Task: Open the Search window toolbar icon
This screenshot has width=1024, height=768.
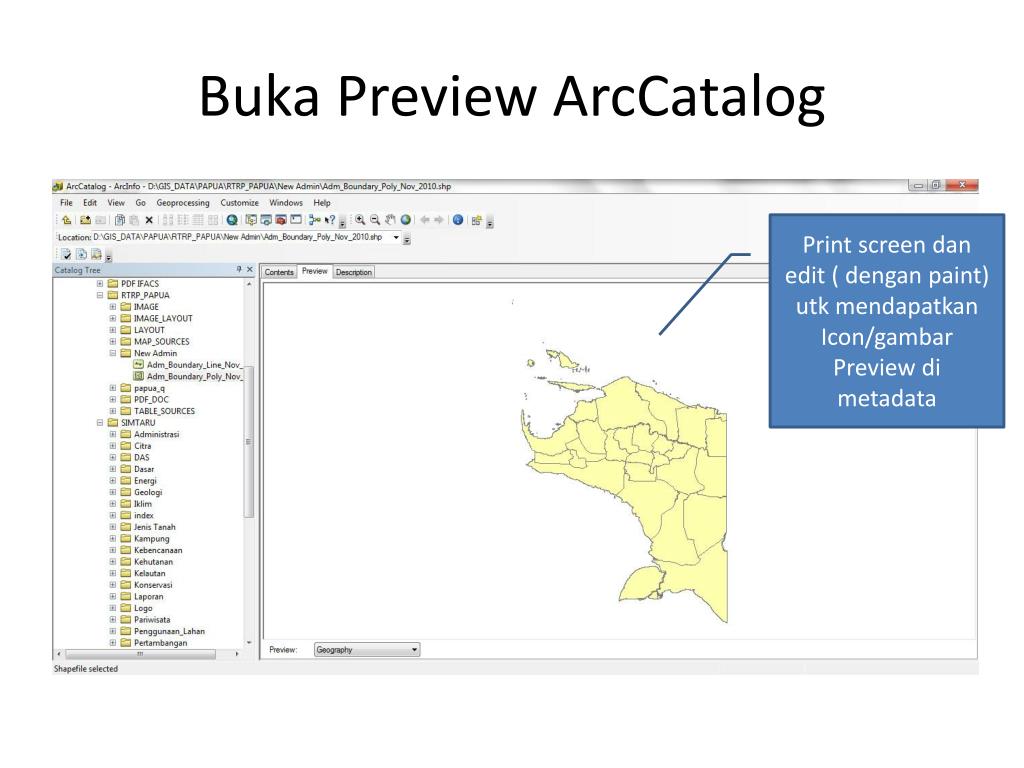Action: [x=266, y=220]
